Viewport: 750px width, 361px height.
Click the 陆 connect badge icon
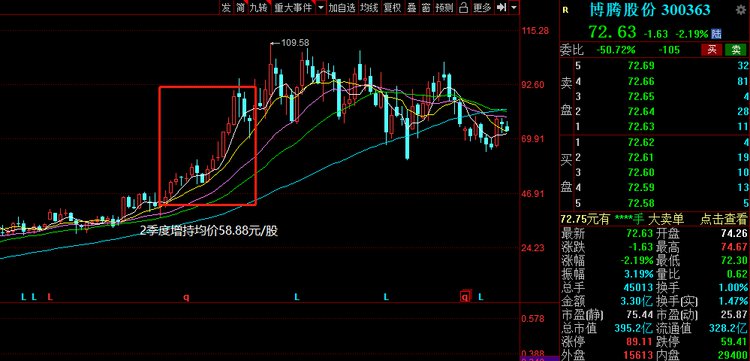pos(716,34)
